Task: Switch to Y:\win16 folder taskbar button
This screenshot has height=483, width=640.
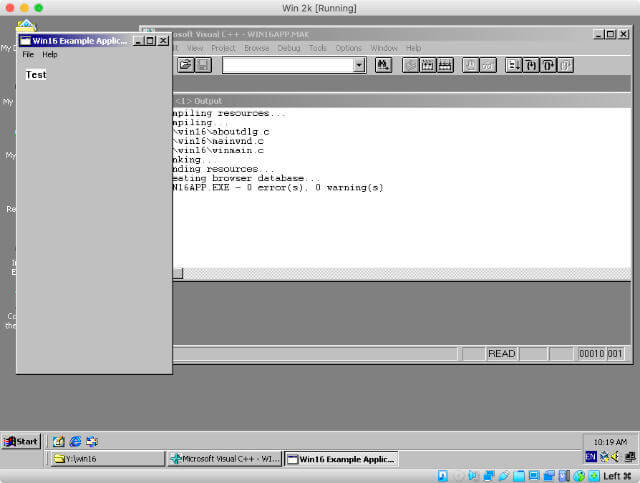Action: (108, 459)
